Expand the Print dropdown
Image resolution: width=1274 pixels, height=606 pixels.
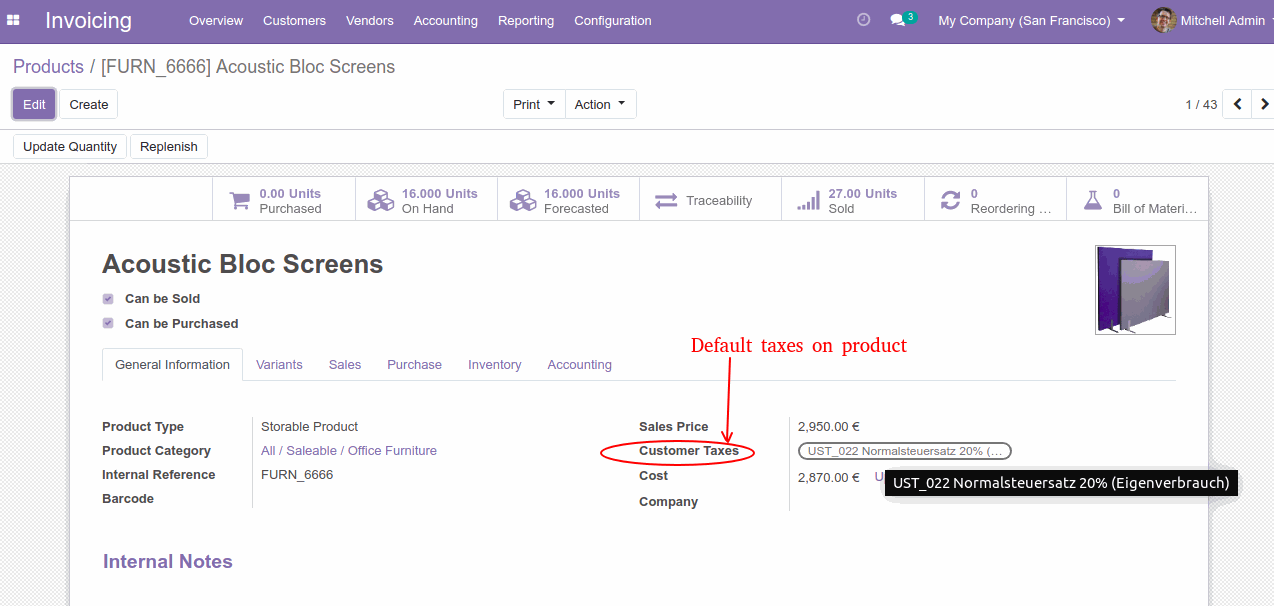[x=534, y=104]
